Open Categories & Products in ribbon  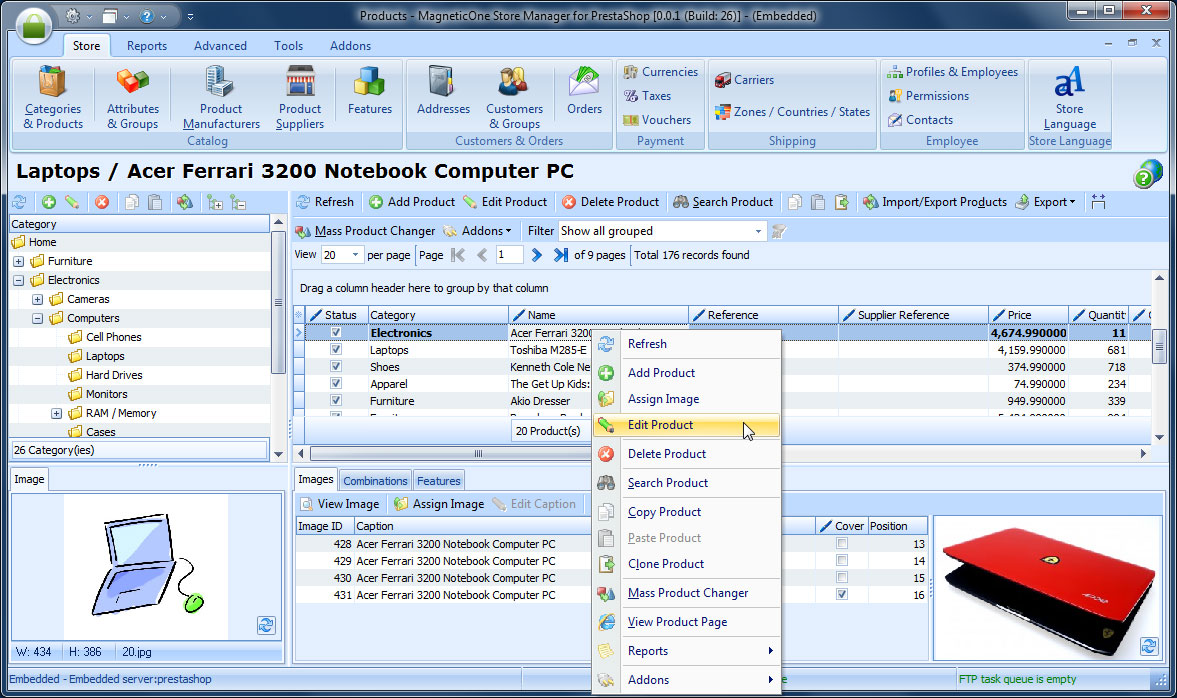53,98
